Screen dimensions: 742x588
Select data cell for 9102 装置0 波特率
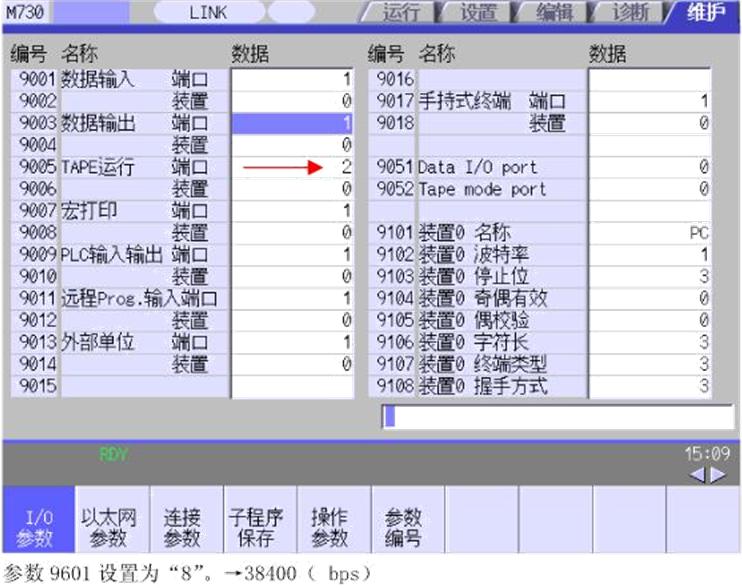tap(650, 255)
